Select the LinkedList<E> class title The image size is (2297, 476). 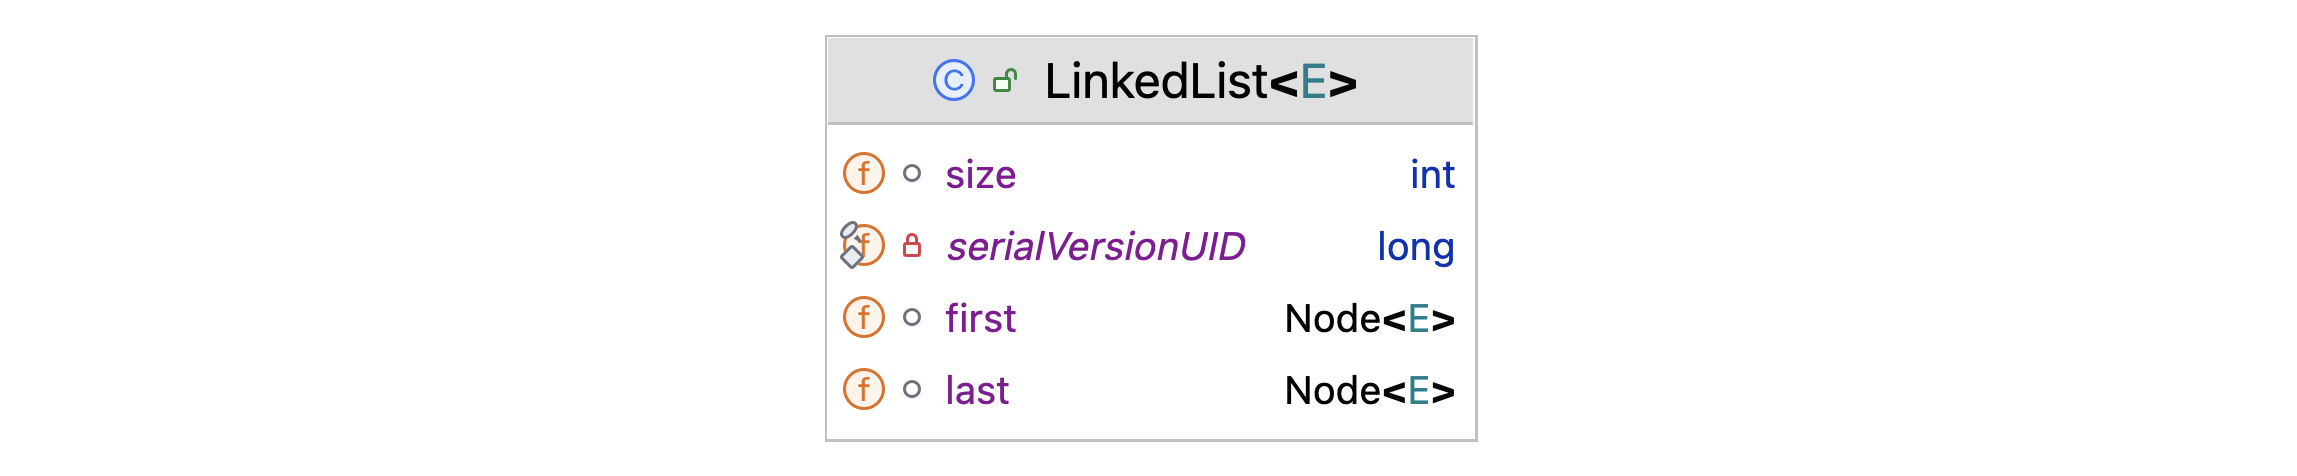pyautogui.click(x=1200, y=81)
